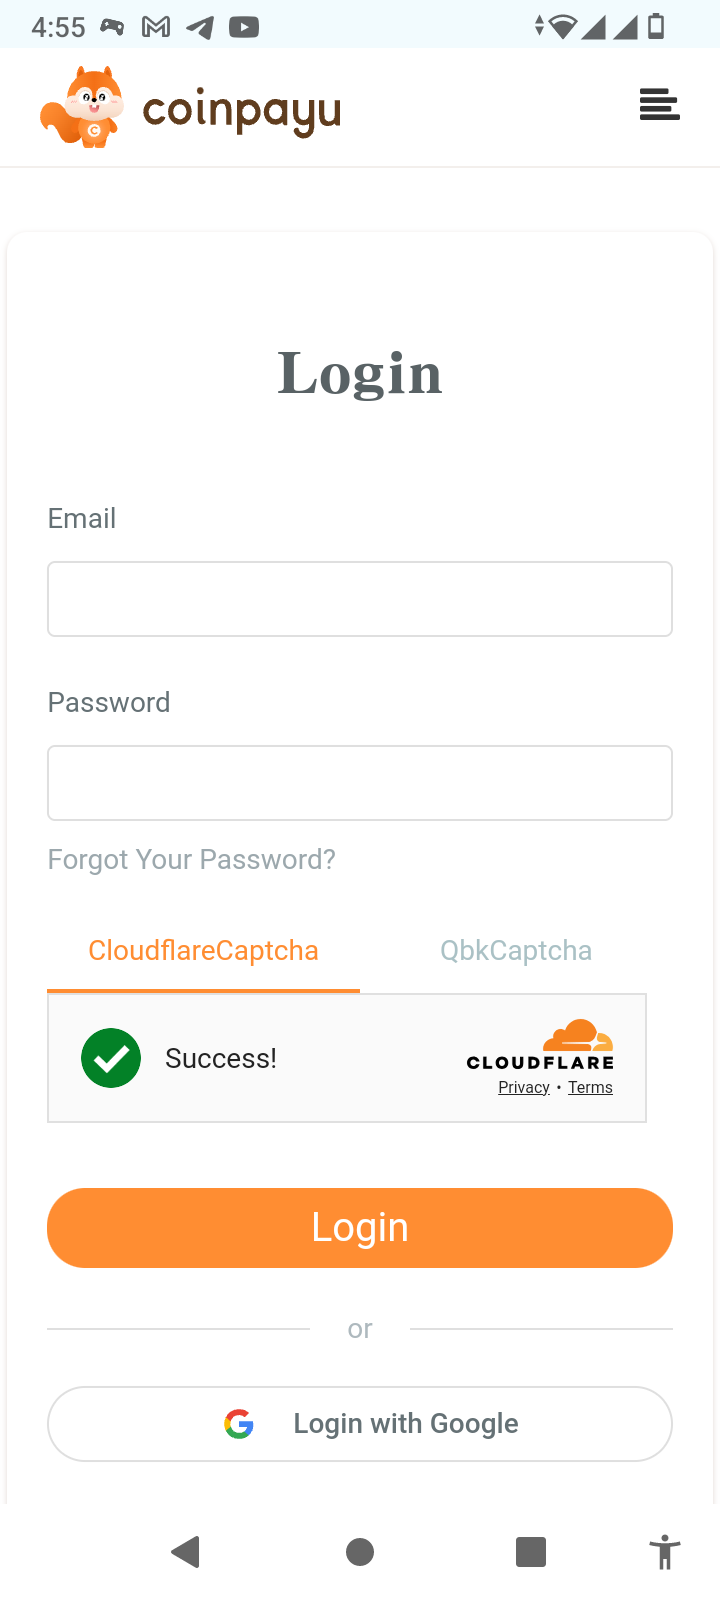Tap the accessibility figure icon
This screenshot has height=1600, width=720.
[x=664, y=1553]
